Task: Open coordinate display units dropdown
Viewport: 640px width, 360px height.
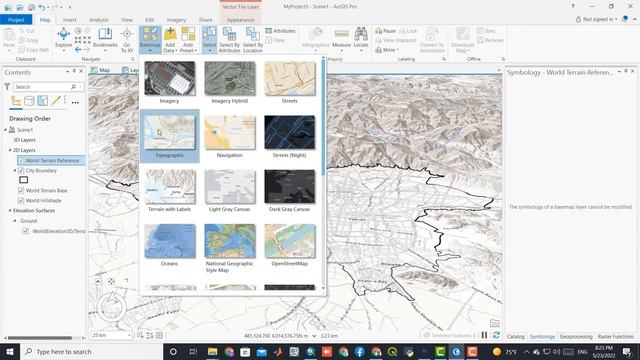Action: [x=314, y=336]
